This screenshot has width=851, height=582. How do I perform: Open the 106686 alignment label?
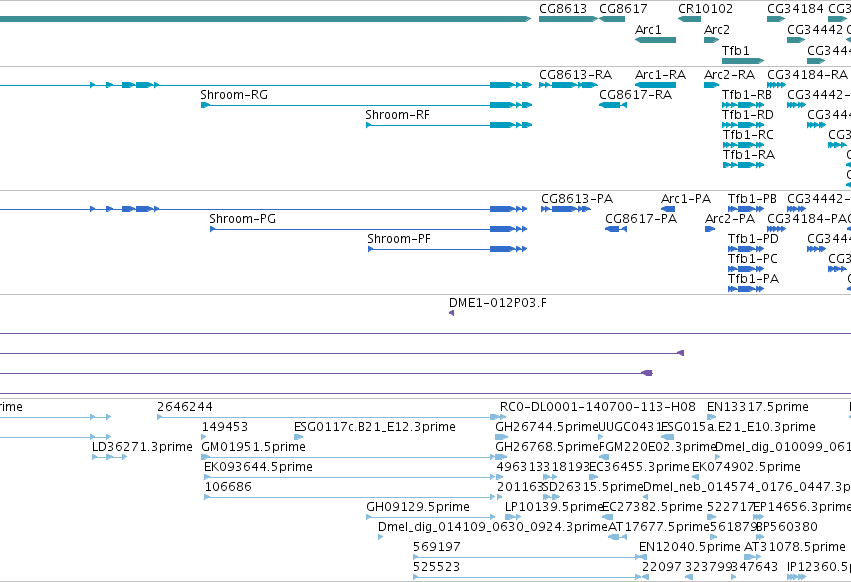(228, 487)
